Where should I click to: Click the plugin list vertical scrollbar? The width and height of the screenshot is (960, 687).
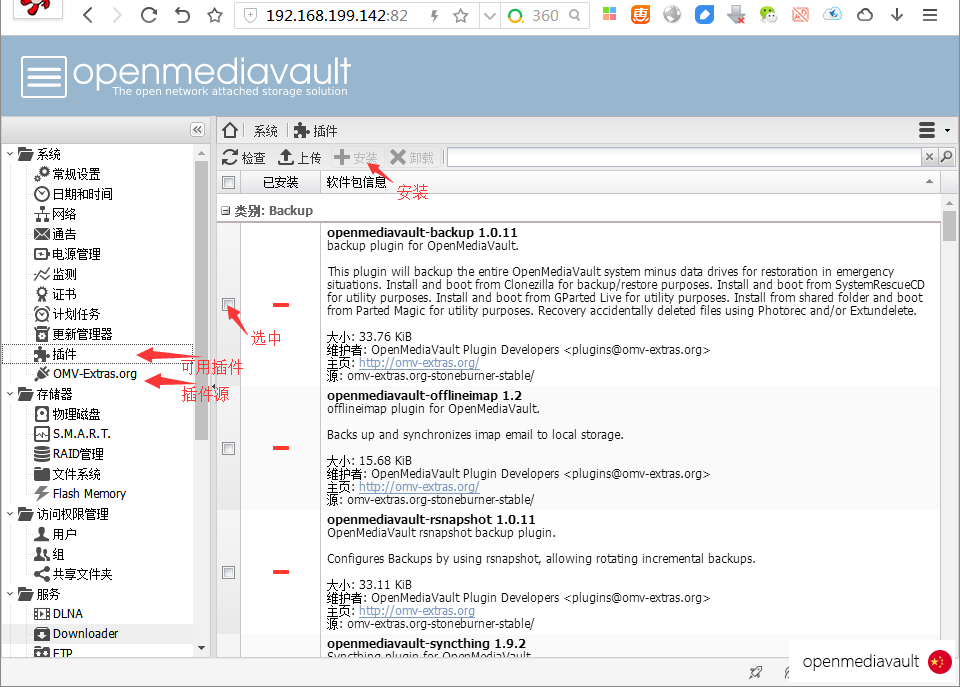pyautogui.click(x=948, y=400)
